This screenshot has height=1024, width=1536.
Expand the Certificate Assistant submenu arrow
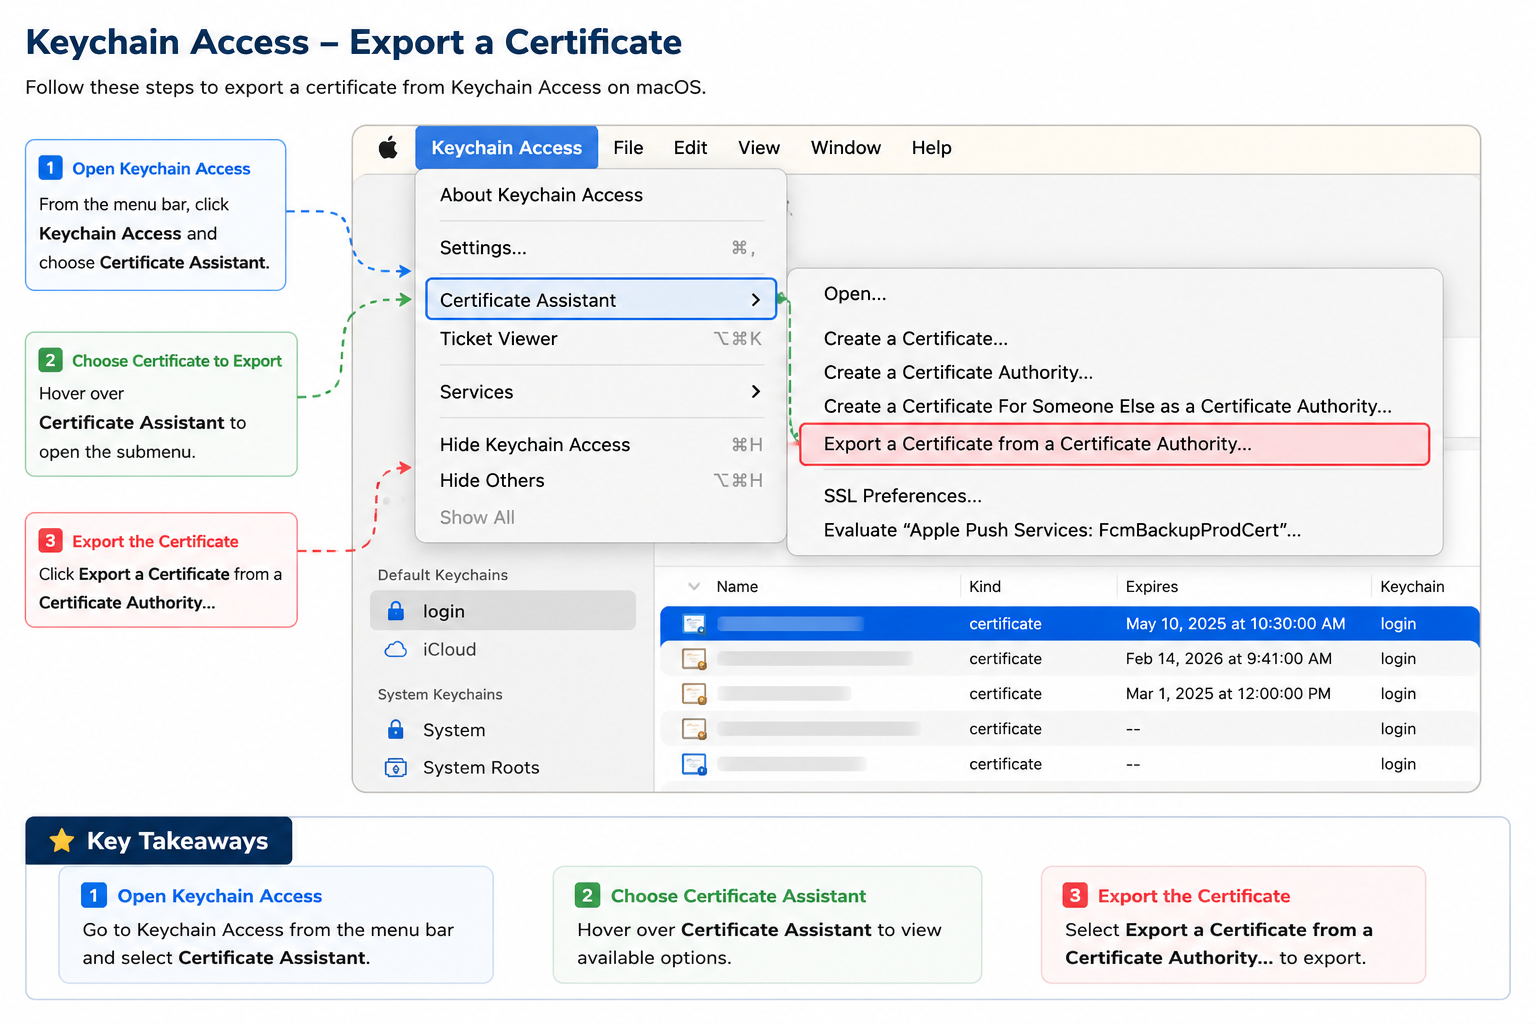(x=756, y=300)
